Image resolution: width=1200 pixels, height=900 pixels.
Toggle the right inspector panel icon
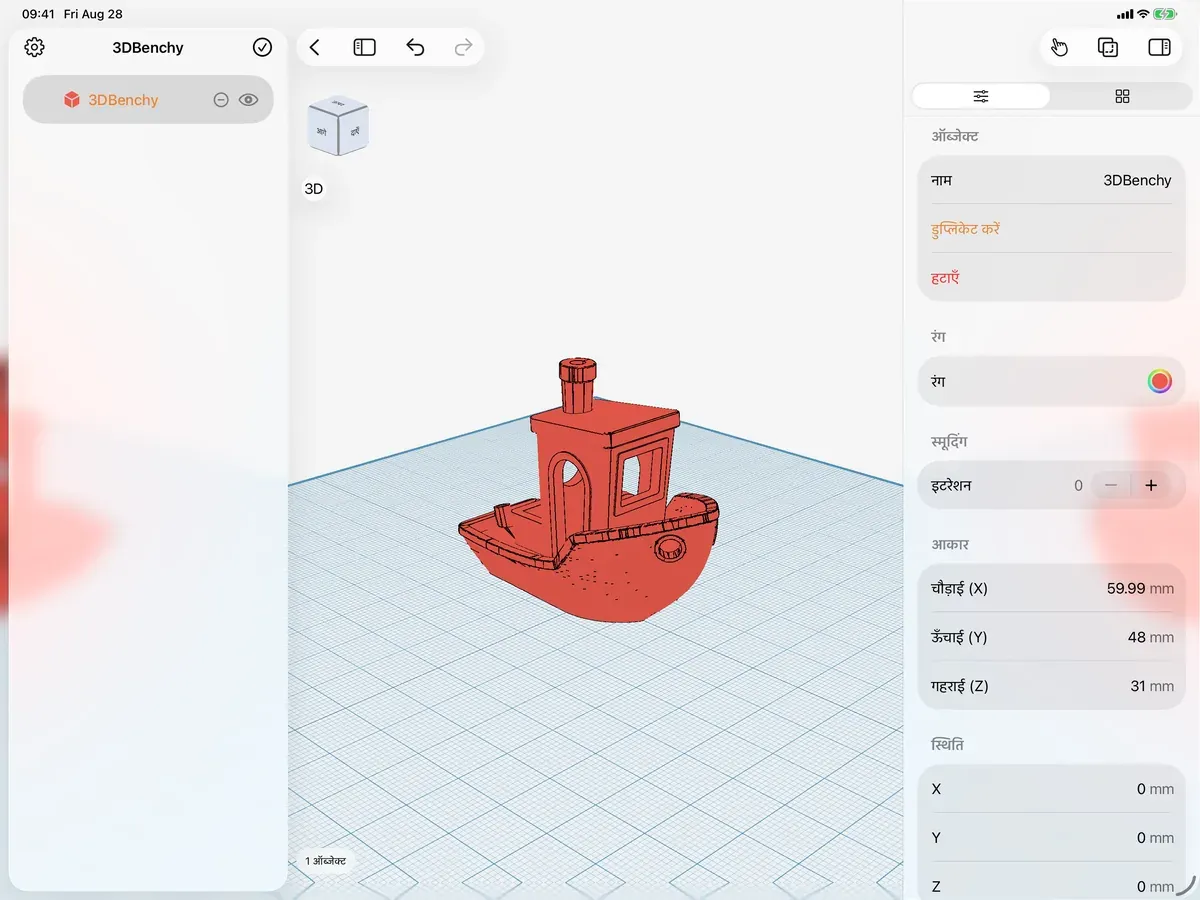1159,47
